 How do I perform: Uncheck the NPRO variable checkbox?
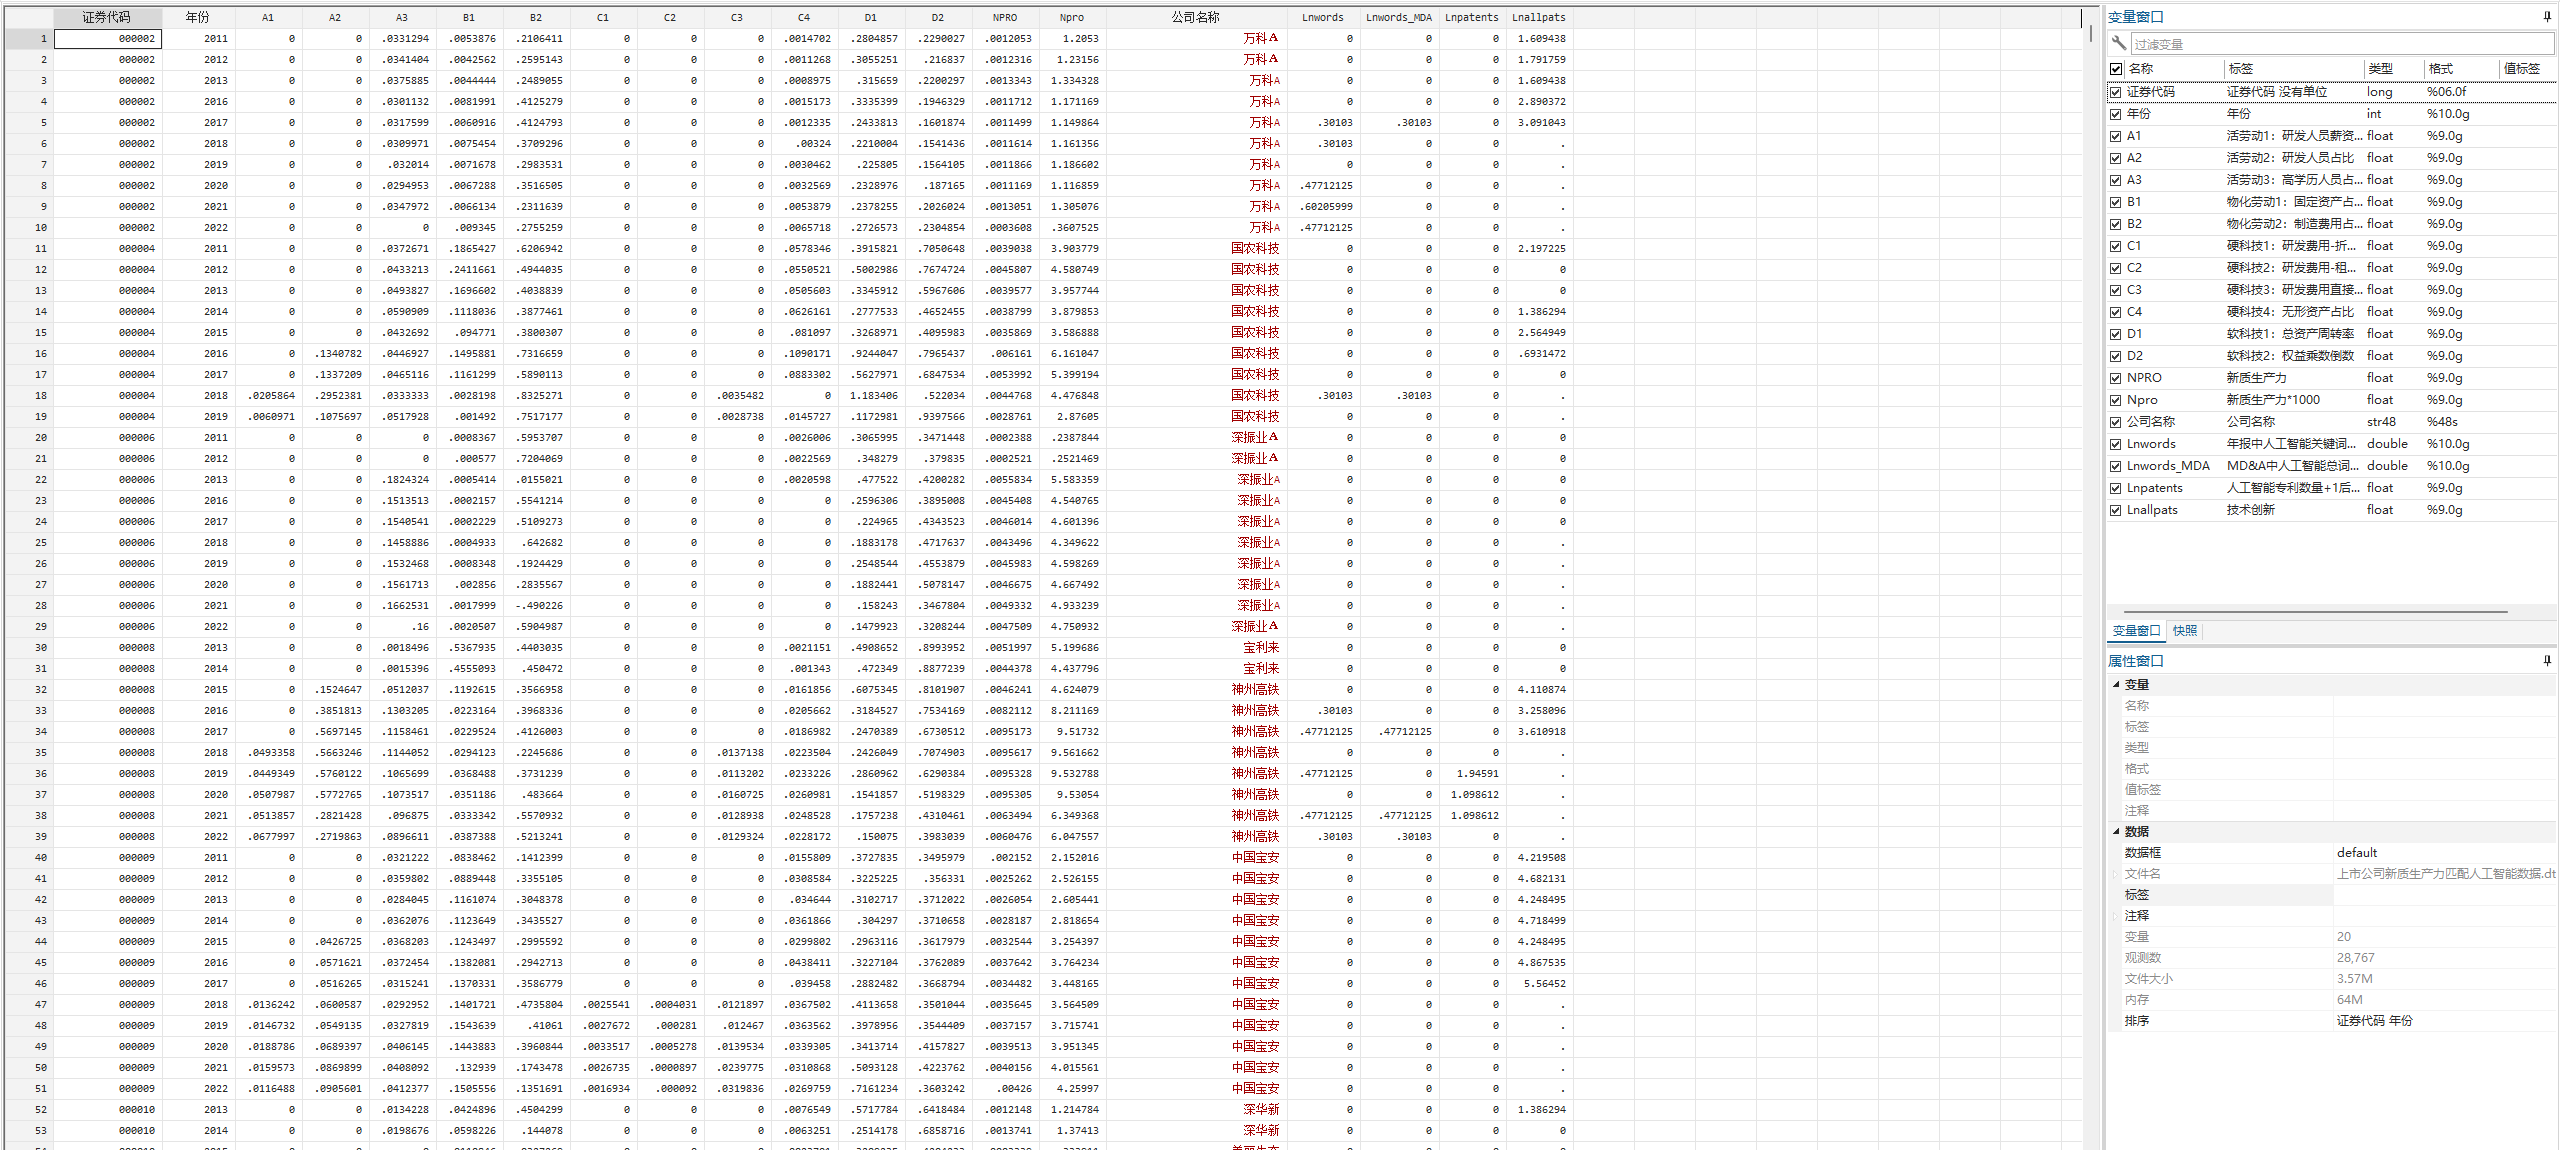(2116, 378)
